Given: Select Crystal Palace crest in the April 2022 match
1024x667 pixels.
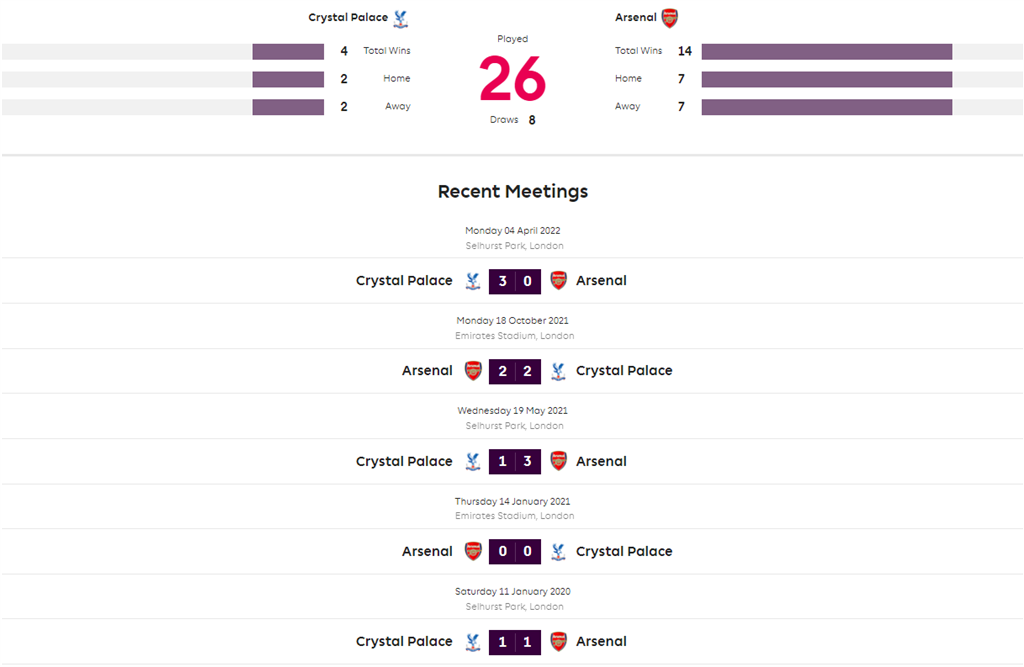Looking at the screenshot, I should coord(473,281).
